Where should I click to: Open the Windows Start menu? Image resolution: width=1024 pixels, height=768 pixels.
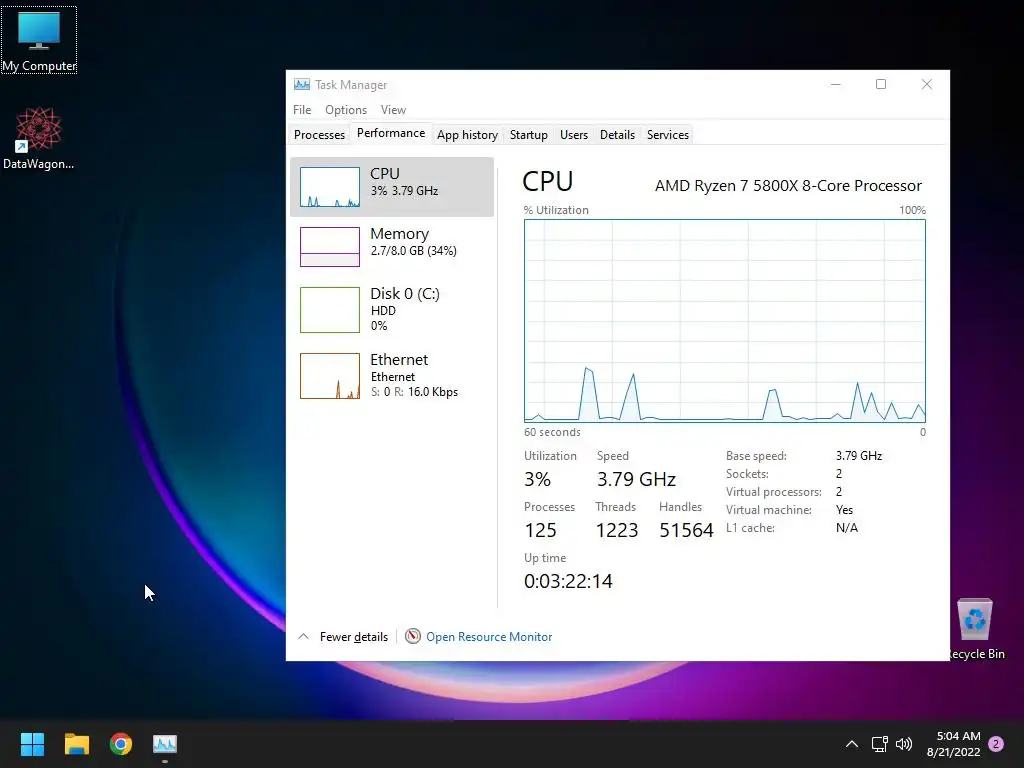click(x=32, y=744)
